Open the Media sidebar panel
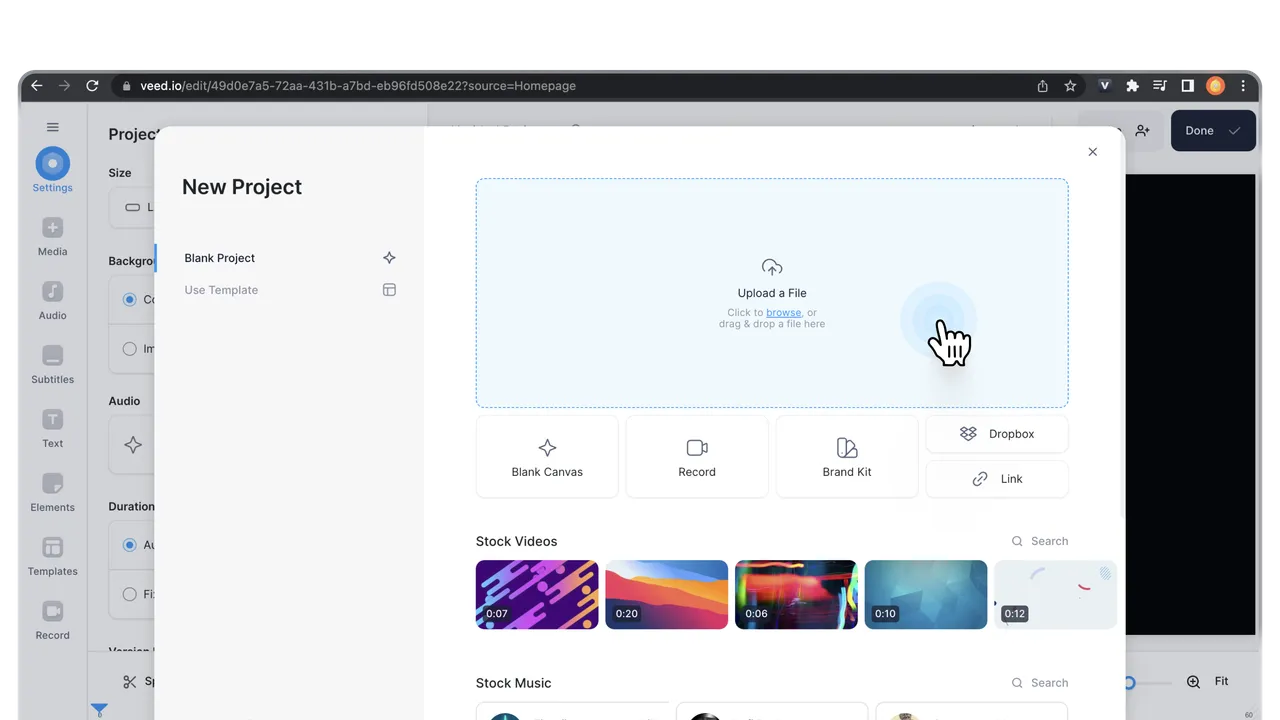Viewport: 1280px width, 720px height. click(52, 237)
